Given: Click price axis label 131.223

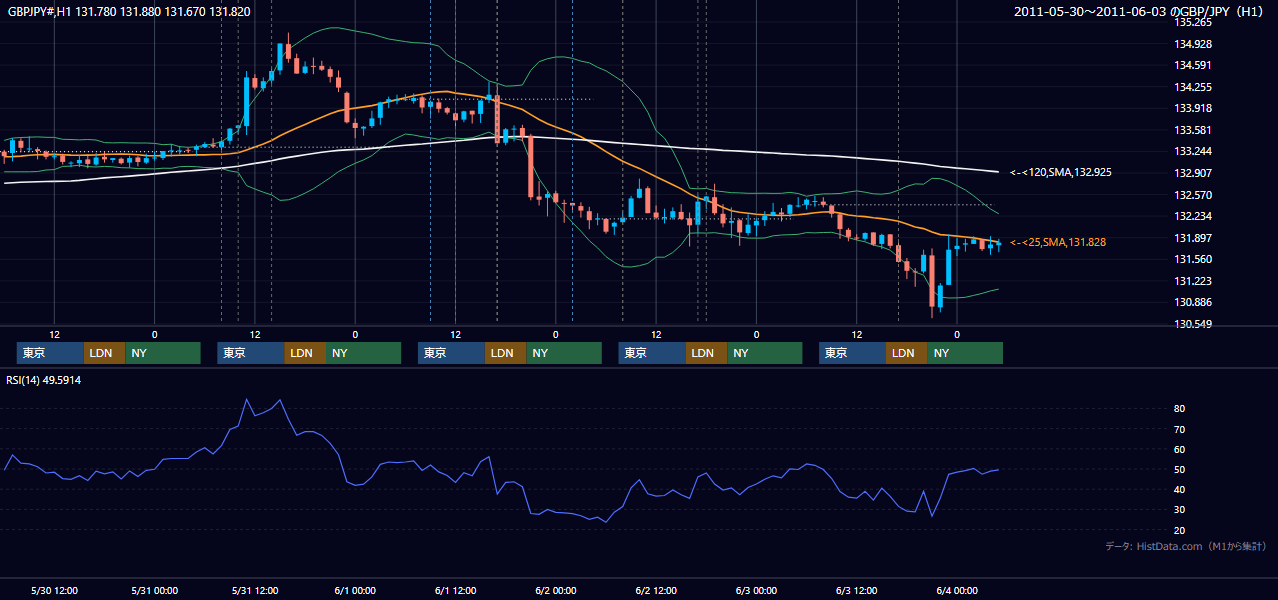Looking at the screenshot, I should coord(1192,281).
